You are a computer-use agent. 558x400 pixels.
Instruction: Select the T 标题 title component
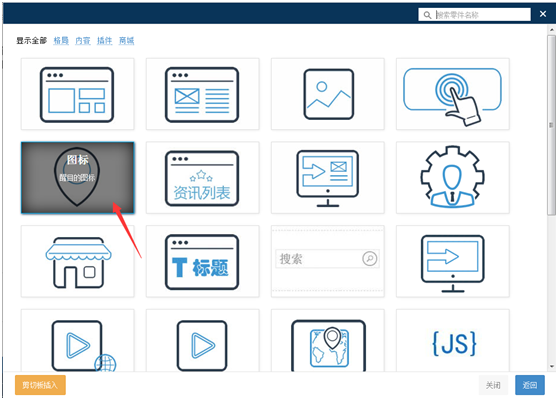(x=202, y=261)
